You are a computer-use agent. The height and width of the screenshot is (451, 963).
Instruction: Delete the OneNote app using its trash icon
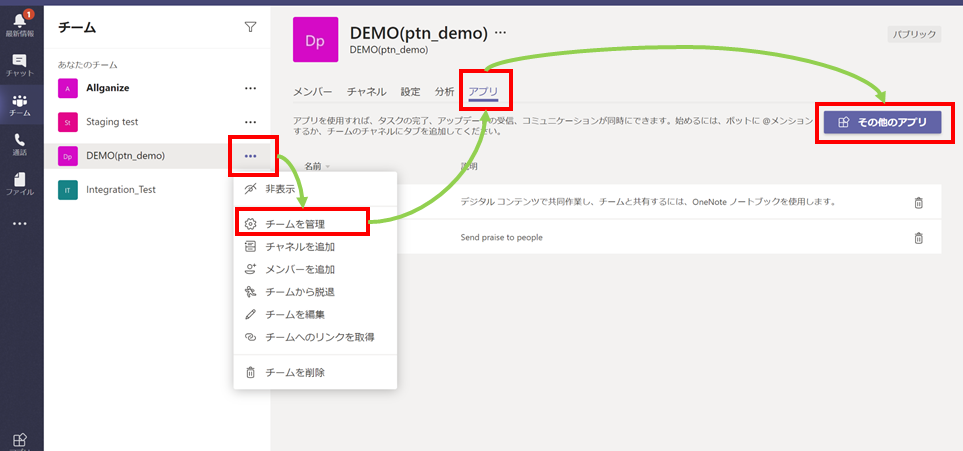pyautogui.click(x=918, y=202)
